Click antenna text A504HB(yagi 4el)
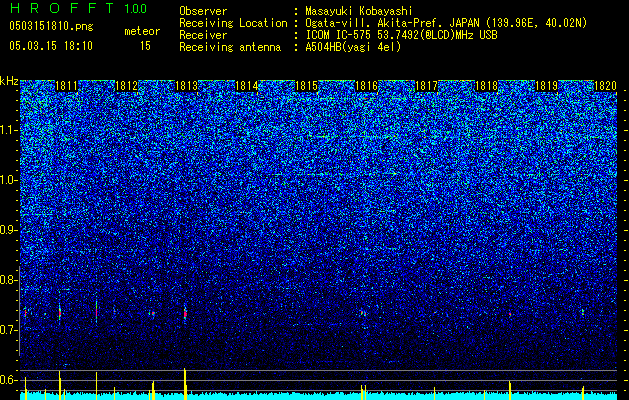 tap(353, 47)
